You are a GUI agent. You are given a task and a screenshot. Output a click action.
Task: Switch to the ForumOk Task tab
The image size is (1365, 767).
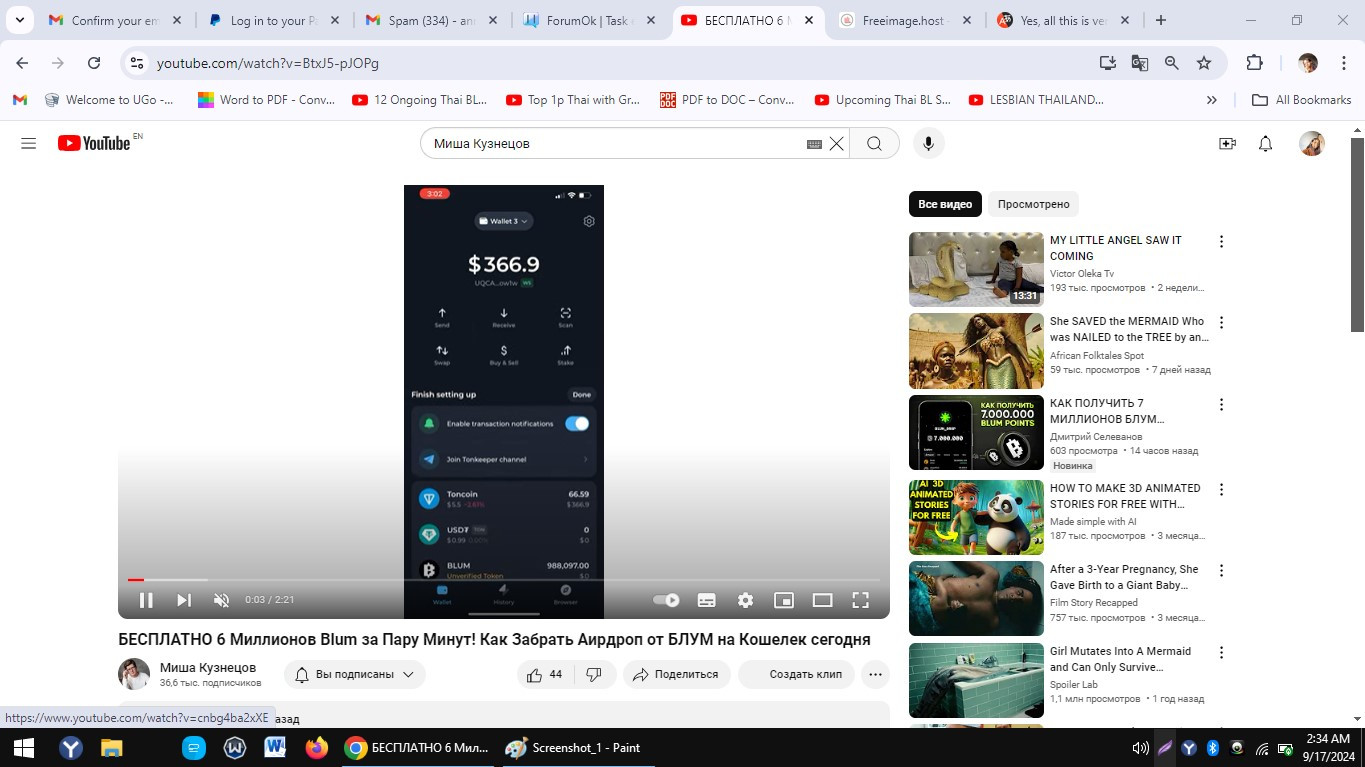click(589, 20)
